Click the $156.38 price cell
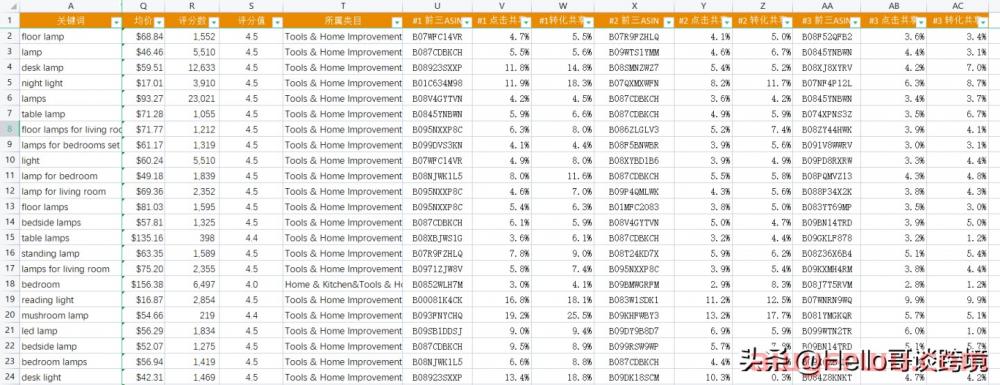Screen dimensions: 1000x385 click(143, 284)
